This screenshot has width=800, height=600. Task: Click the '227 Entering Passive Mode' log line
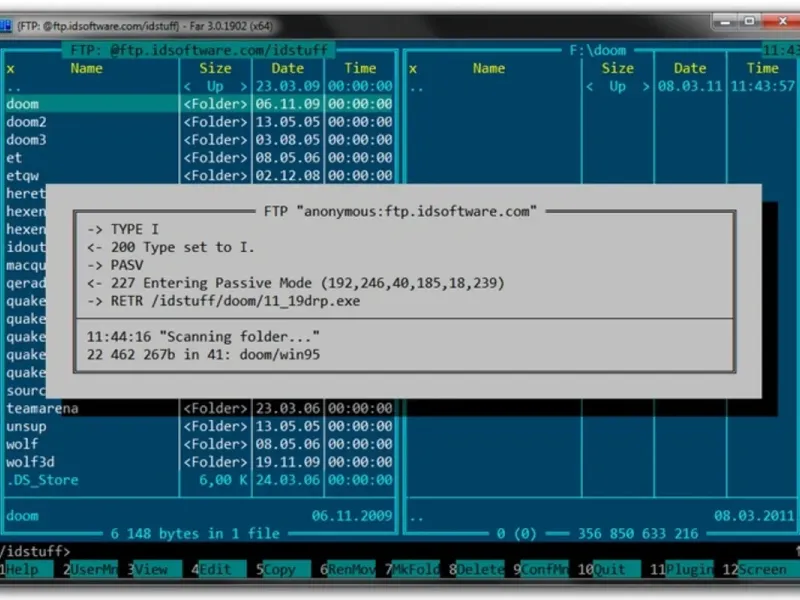[x=295, y=283]
